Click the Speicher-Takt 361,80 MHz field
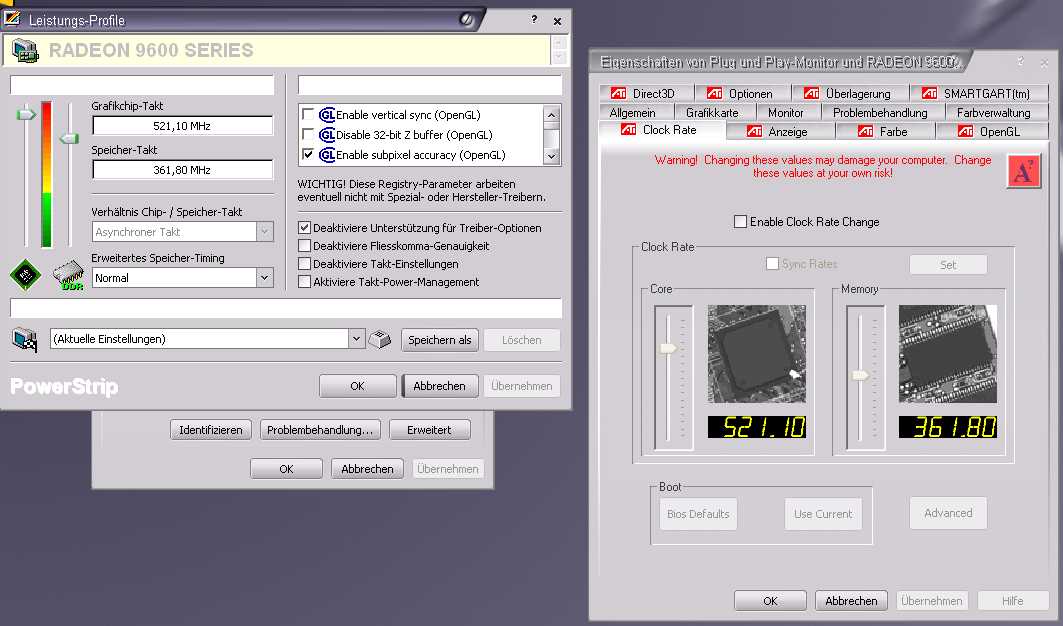Screen dimensions: 1063x626 (x=182, y=170)
